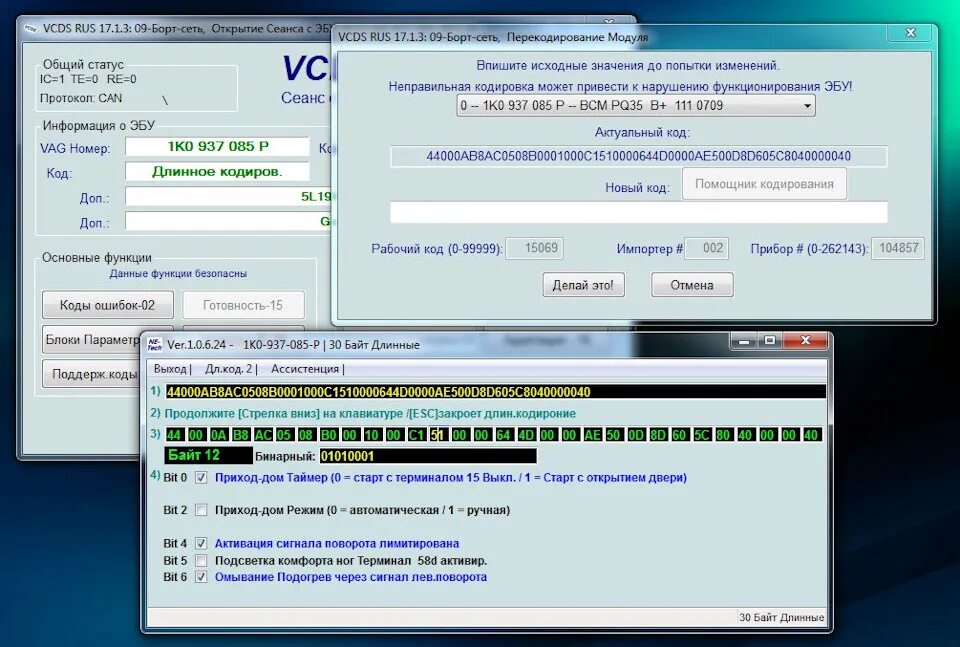Viewport: 960px width, 647px height.
Task: Select byte cell 8D
Action: tap(658, 435)
